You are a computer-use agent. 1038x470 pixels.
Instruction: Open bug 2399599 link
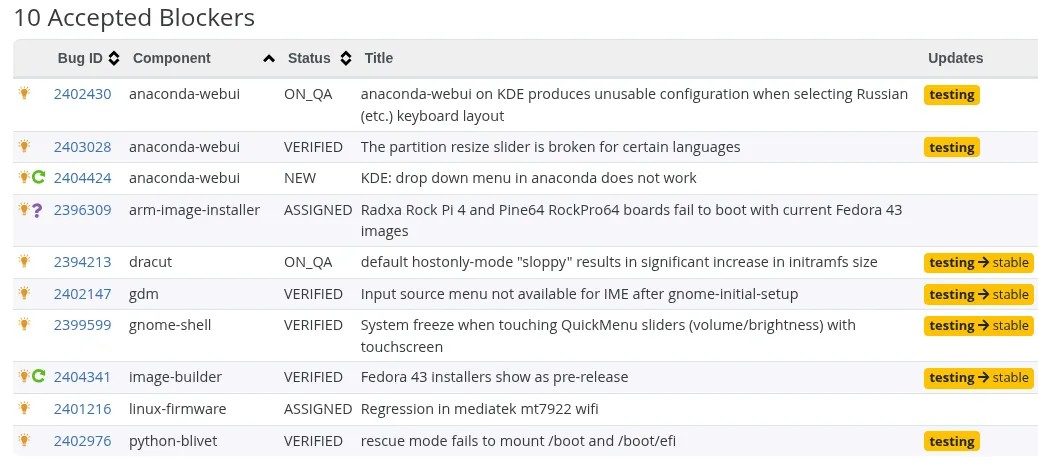(82, 325)
